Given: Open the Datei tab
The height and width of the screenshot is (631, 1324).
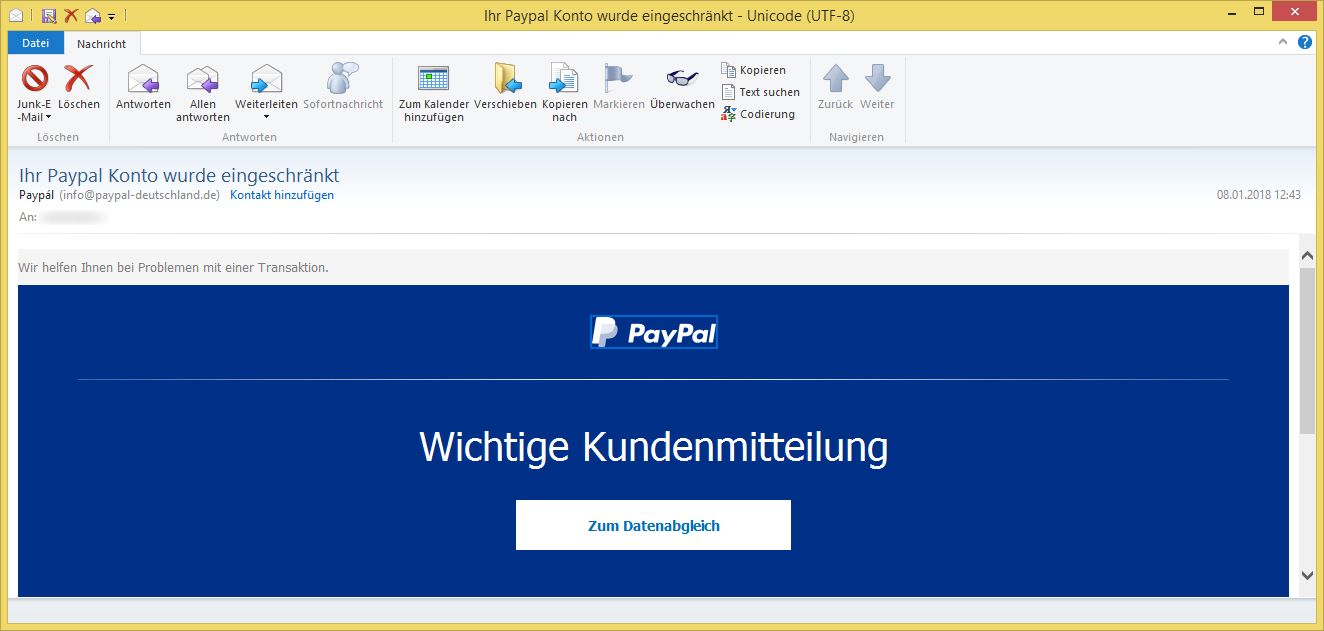Looking at the screenshot, I should (x=36, y=43).
